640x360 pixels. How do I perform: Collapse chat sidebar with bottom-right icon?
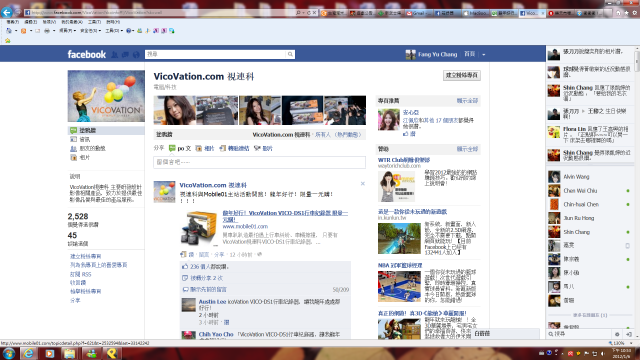point(629,334)
